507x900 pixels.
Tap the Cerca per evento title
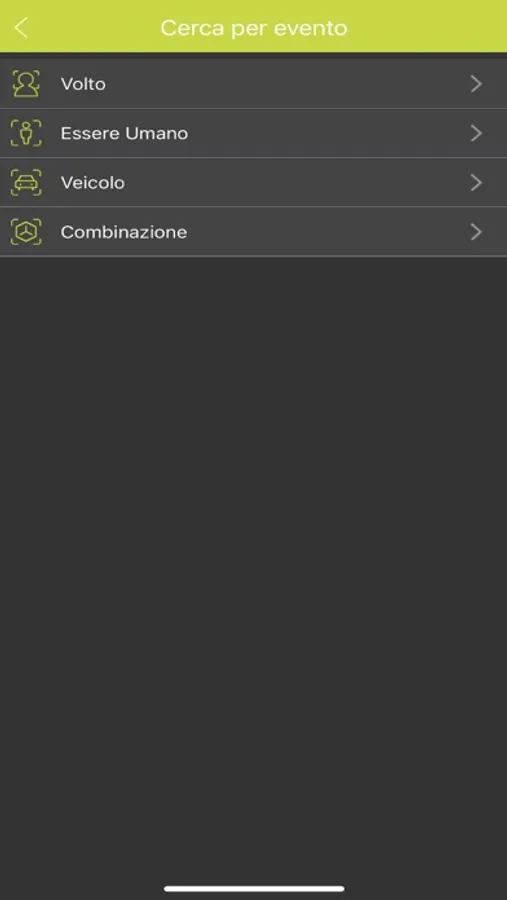click(254, 28)
